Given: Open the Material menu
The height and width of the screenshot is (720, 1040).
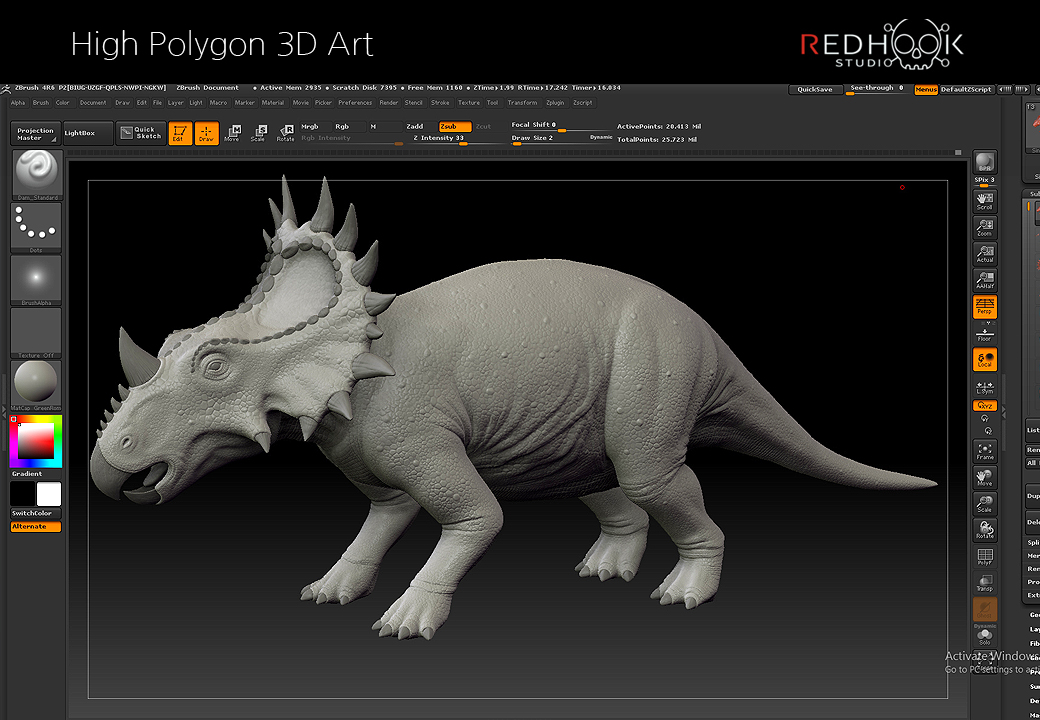Looking at the screenshot, I should 273,103.
